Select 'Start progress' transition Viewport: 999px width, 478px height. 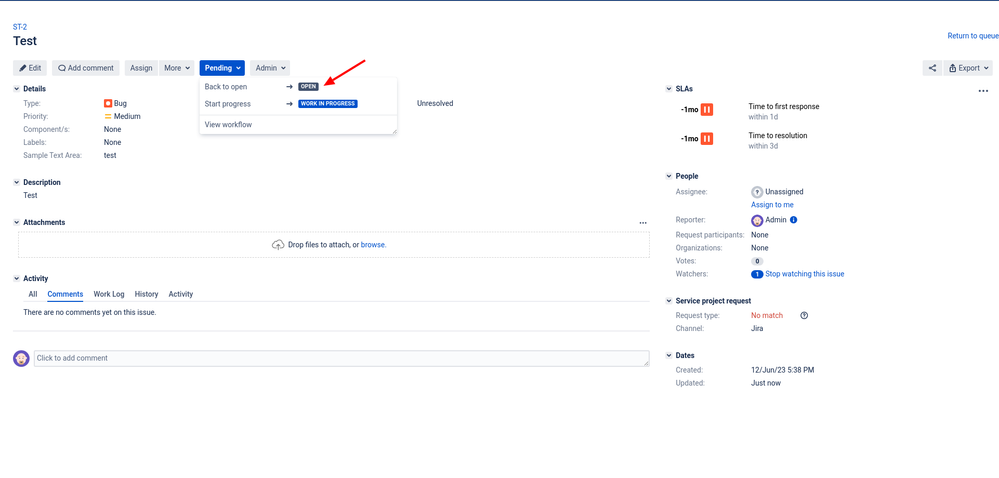coord(298,104)
